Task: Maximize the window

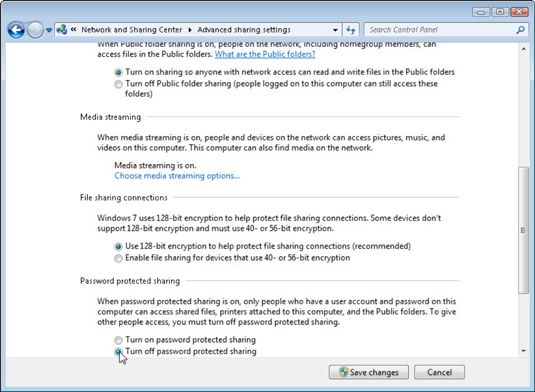Action: tap(500, 12)
